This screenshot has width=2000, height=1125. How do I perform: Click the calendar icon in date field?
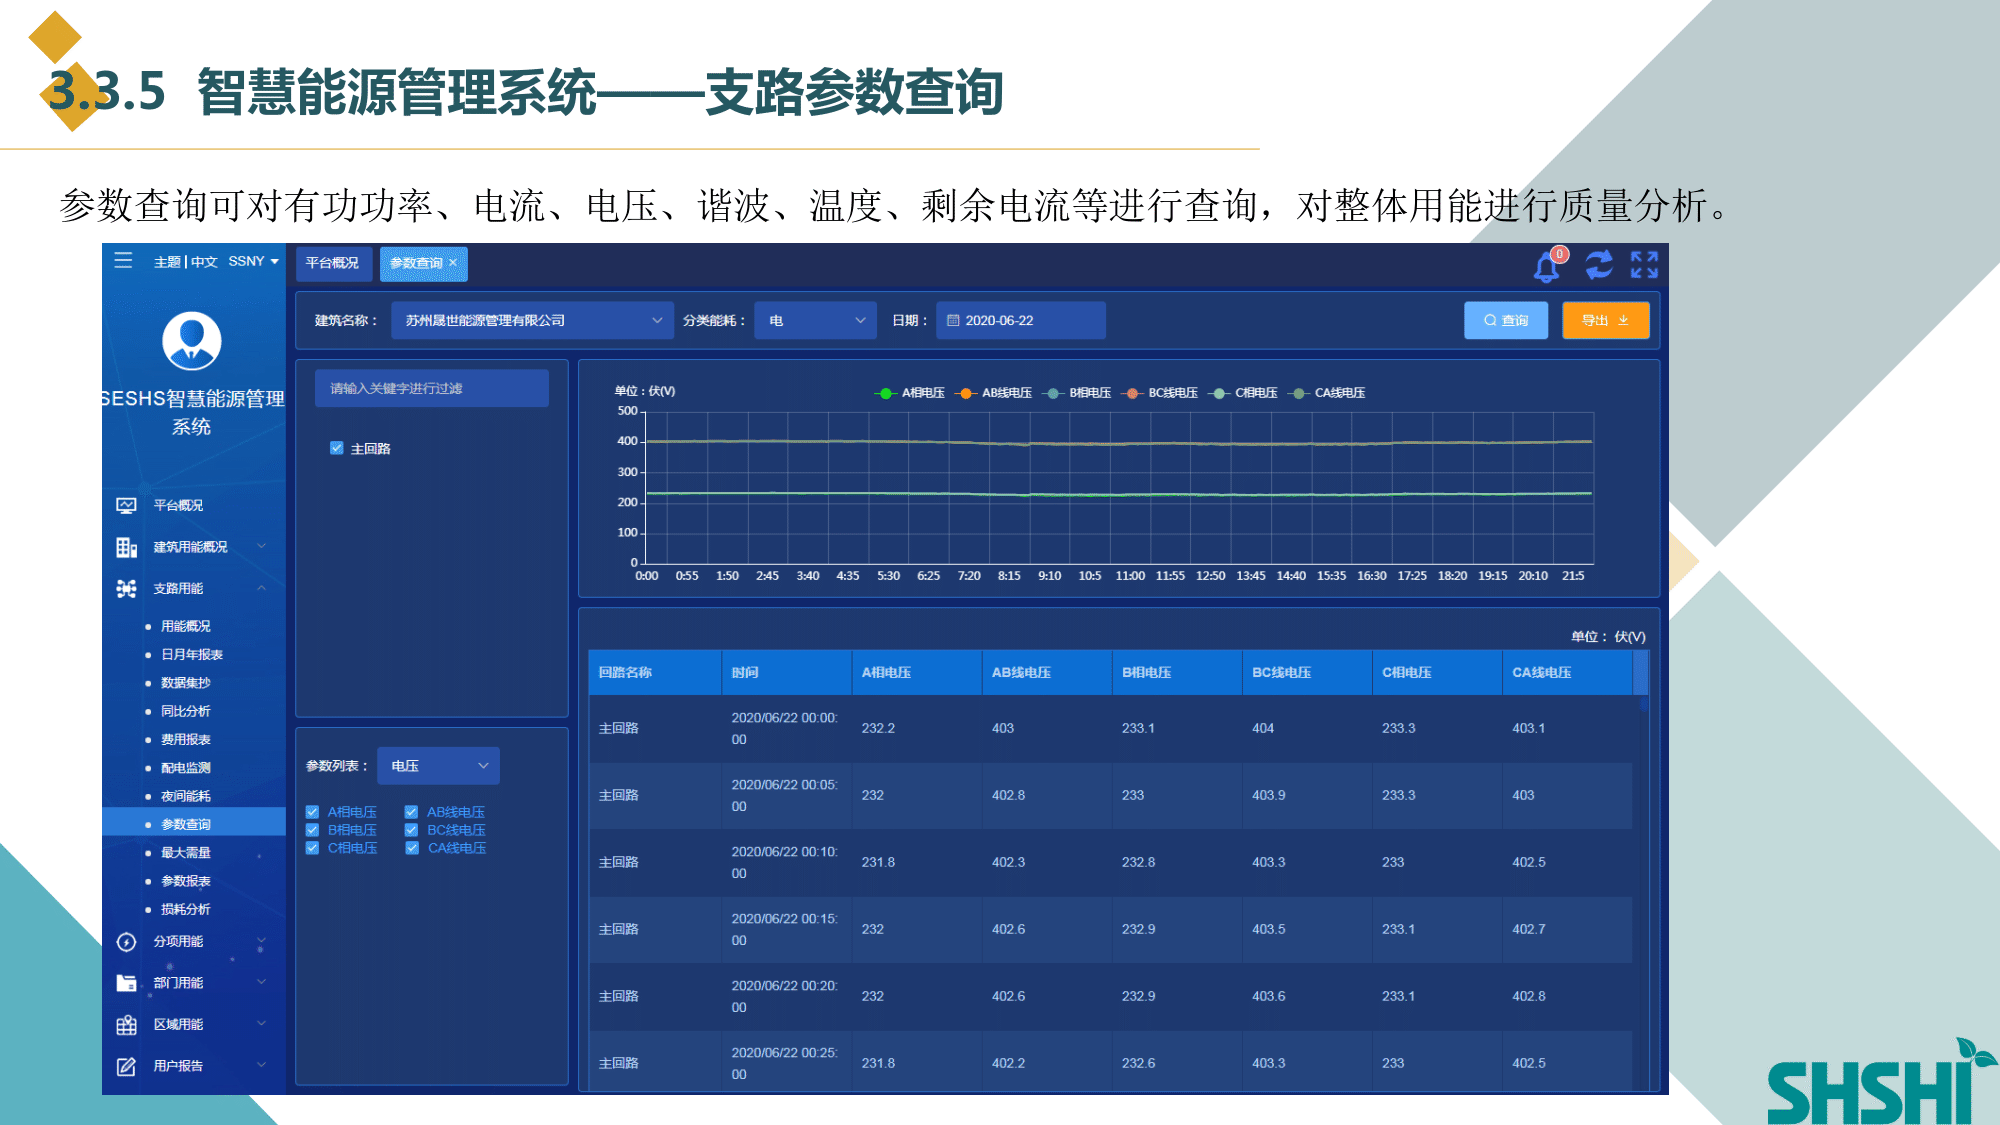pyautogui.click(x=953, y=321)
